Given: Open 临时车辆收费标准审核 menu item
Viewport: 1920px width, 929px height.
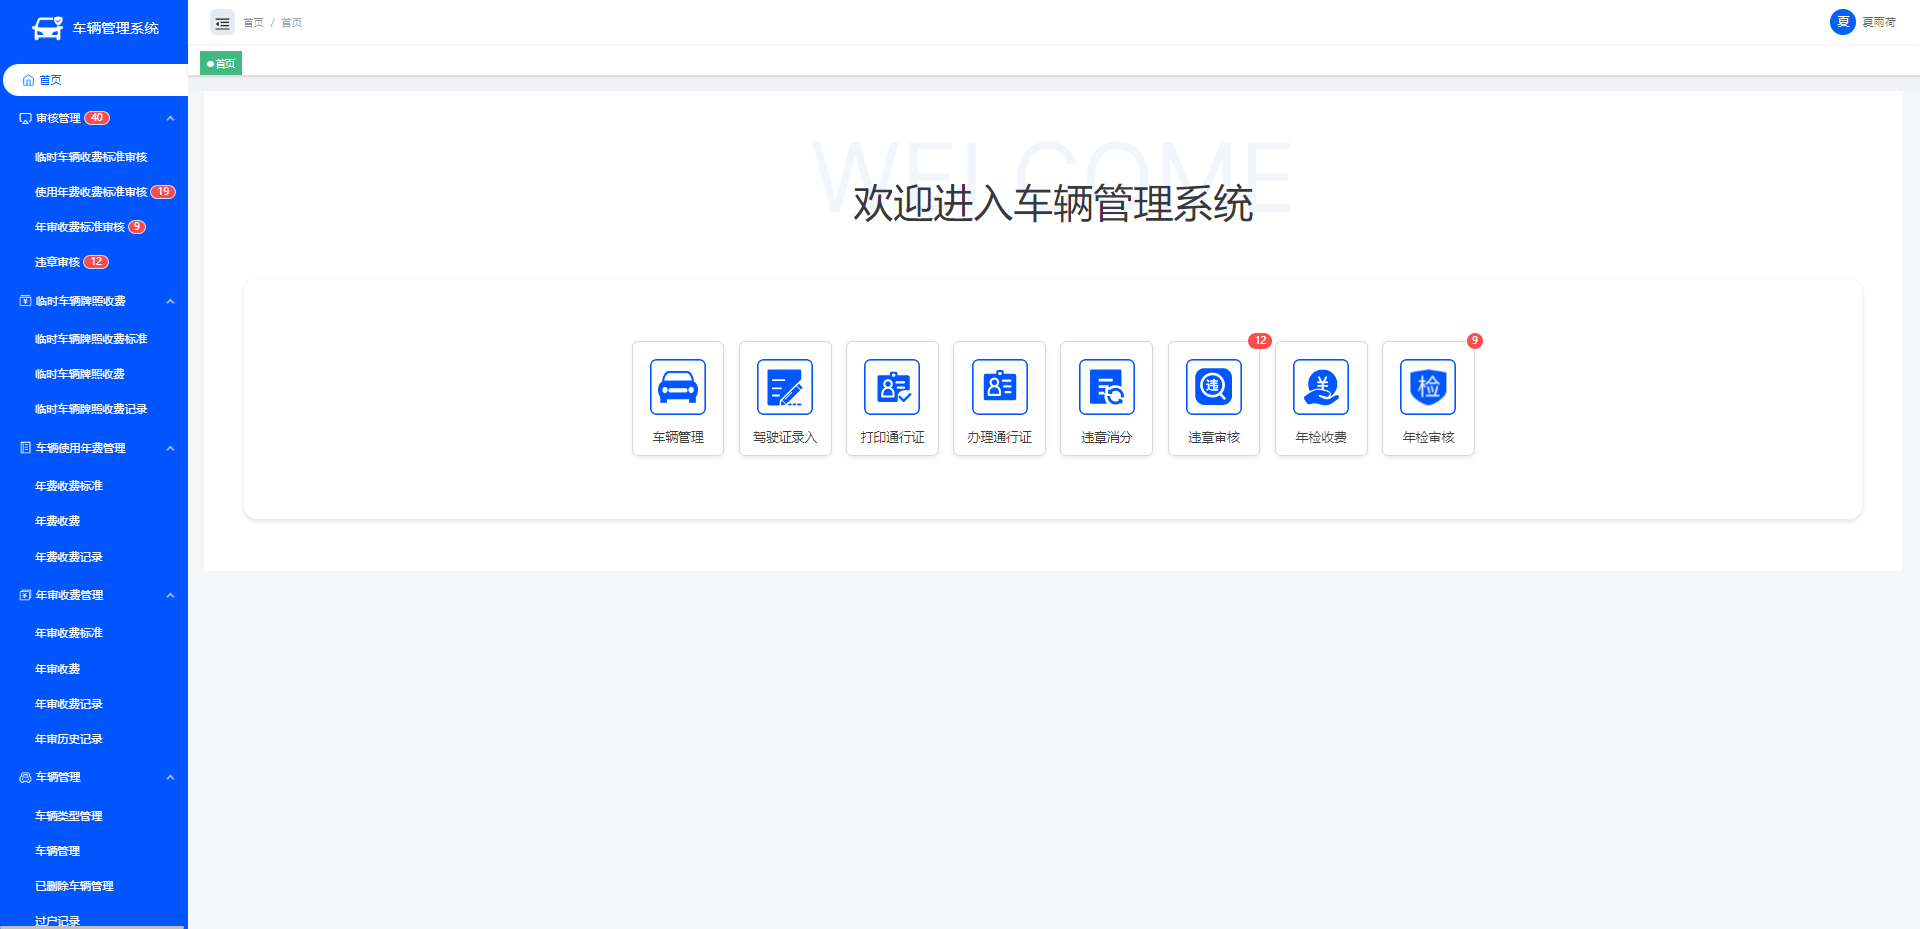Looking at the screenshot, I should click(91, 157).
